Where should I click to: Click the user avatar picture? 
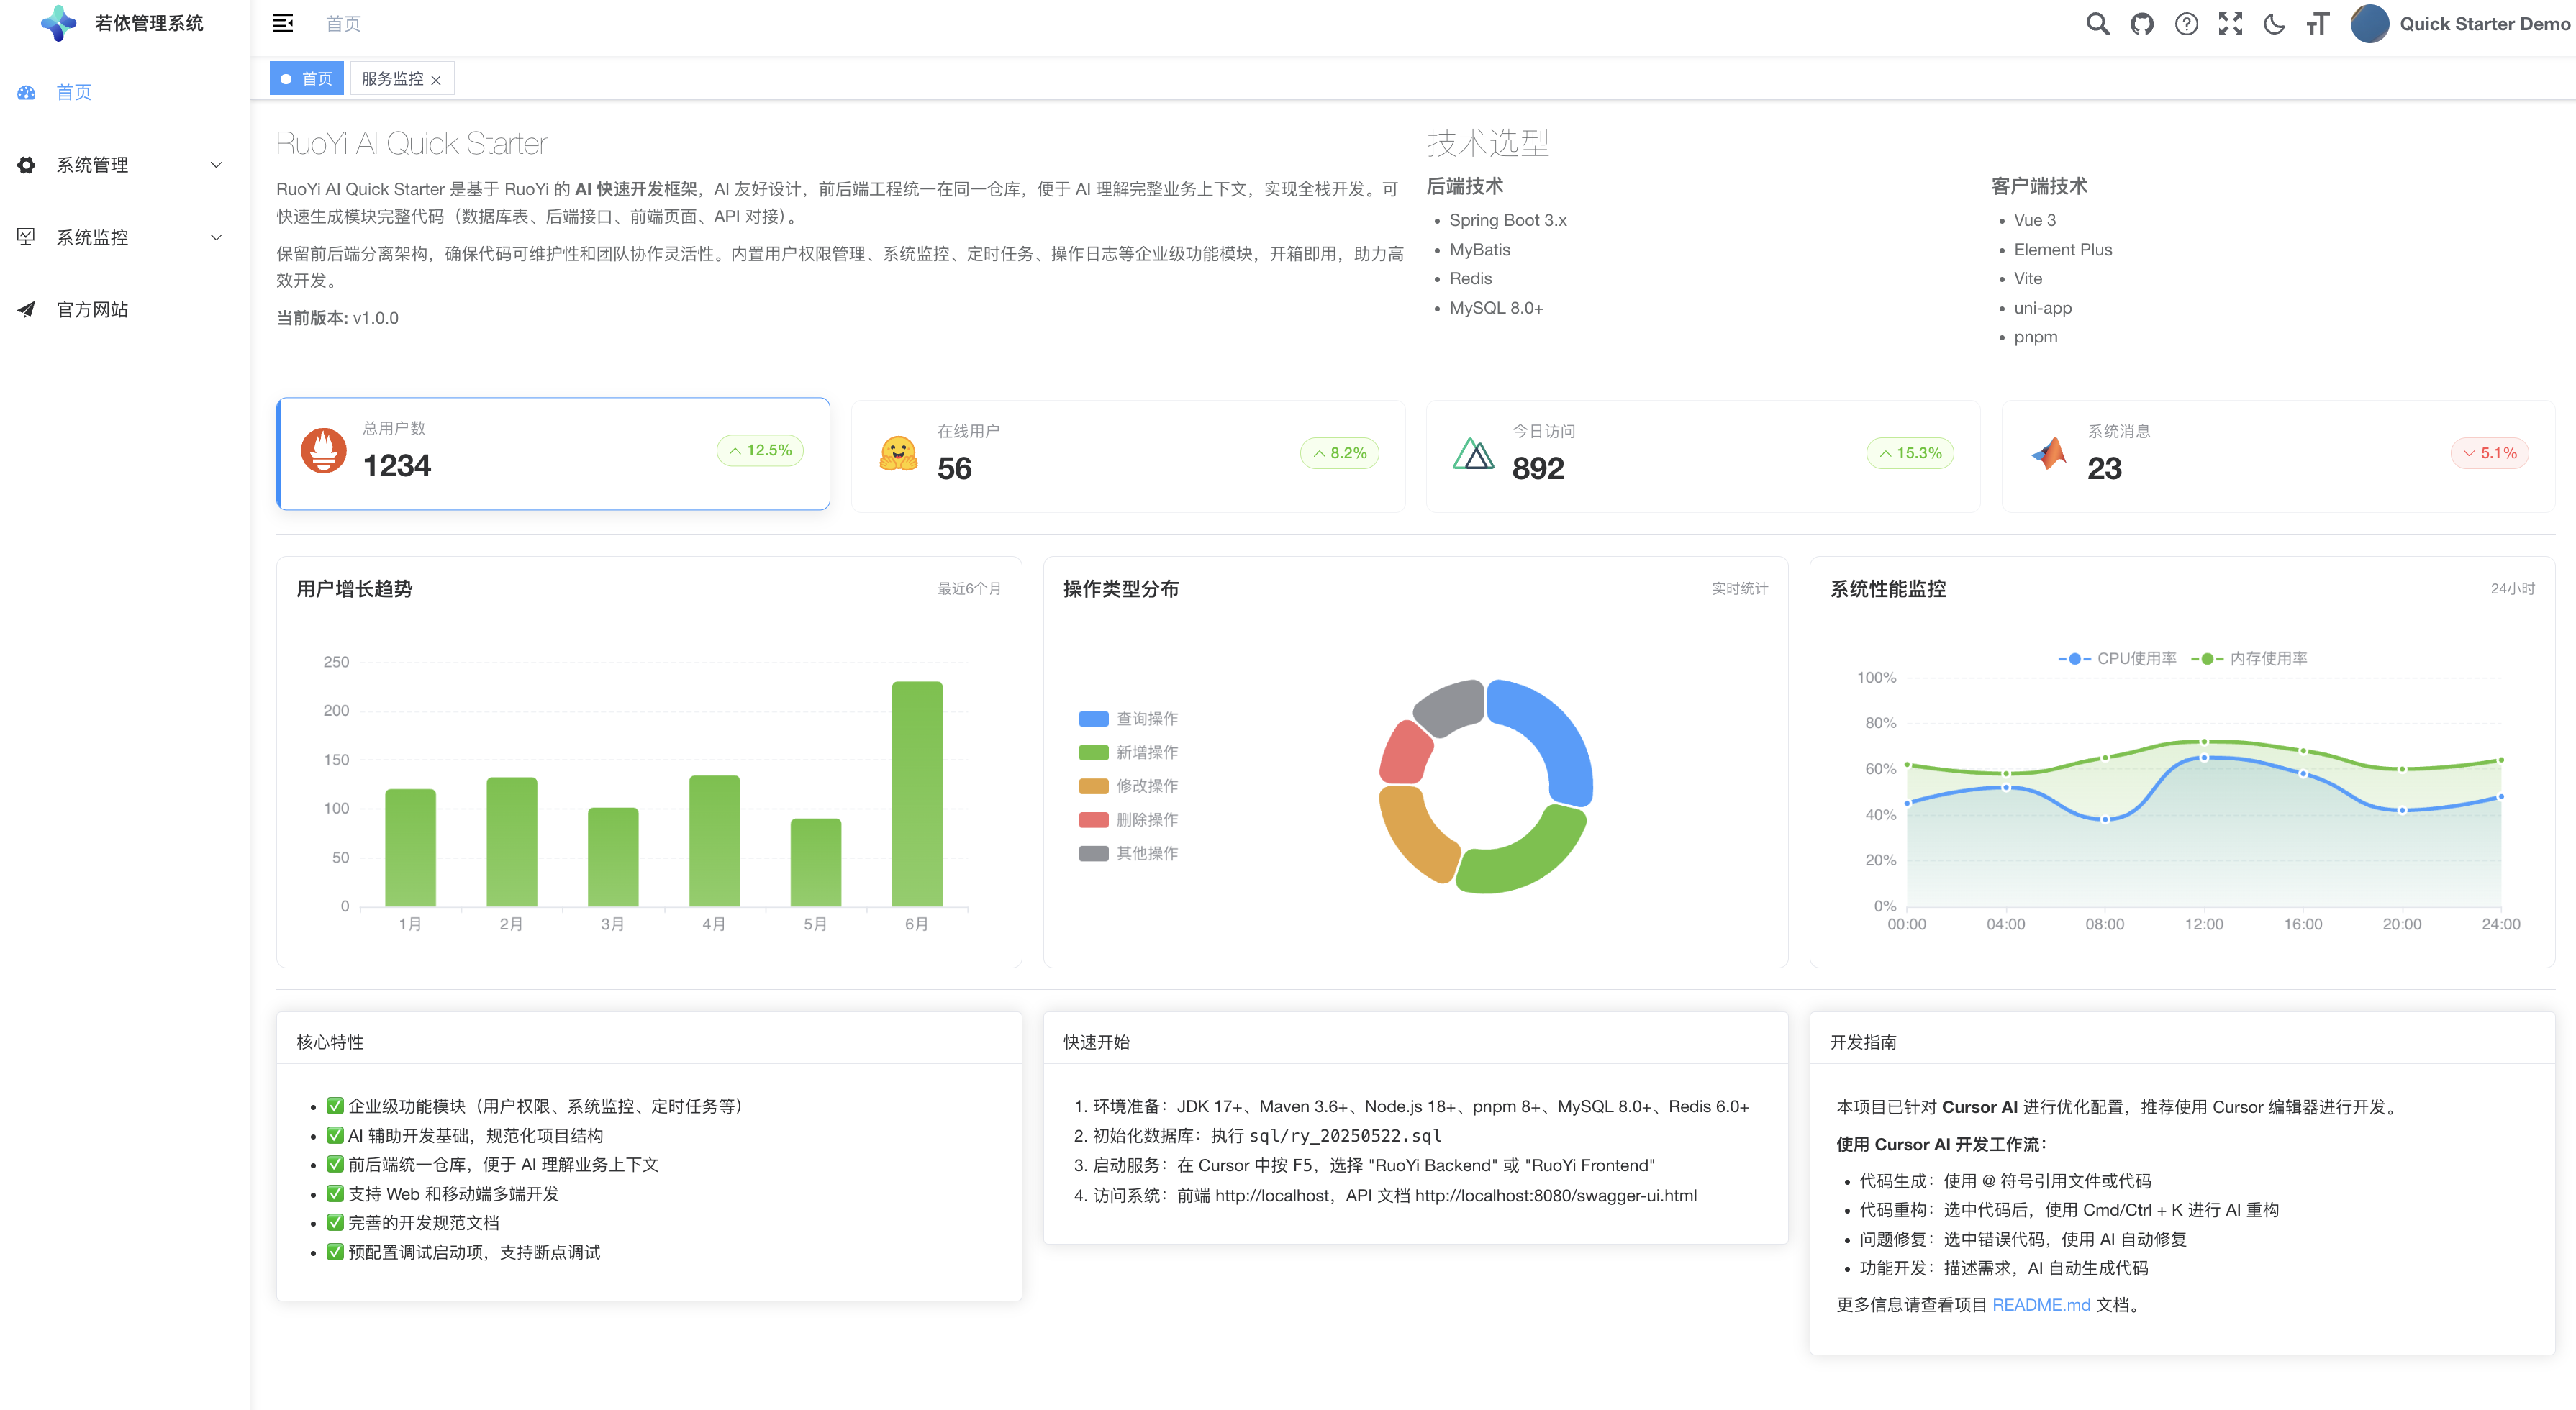pyautogui.click(x=2369, y=24)
